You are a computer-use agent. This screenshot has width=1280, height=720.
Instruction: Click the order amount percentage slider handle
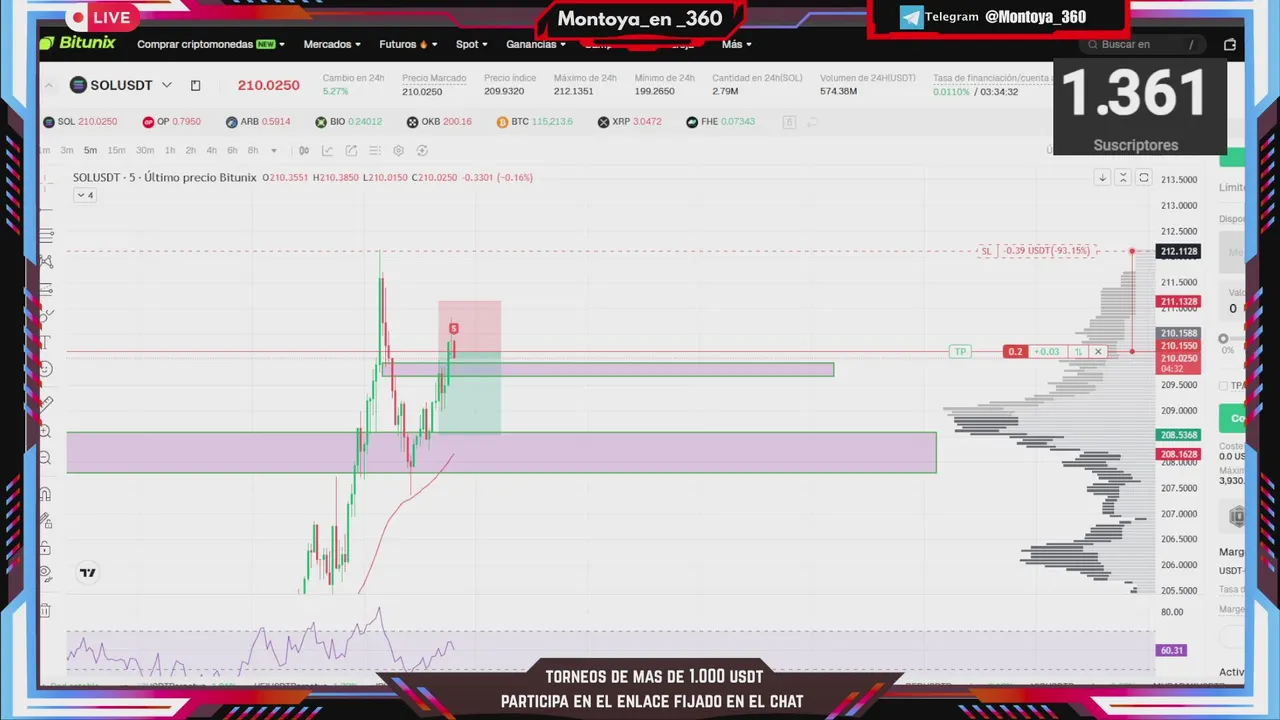click(1224, 339)
